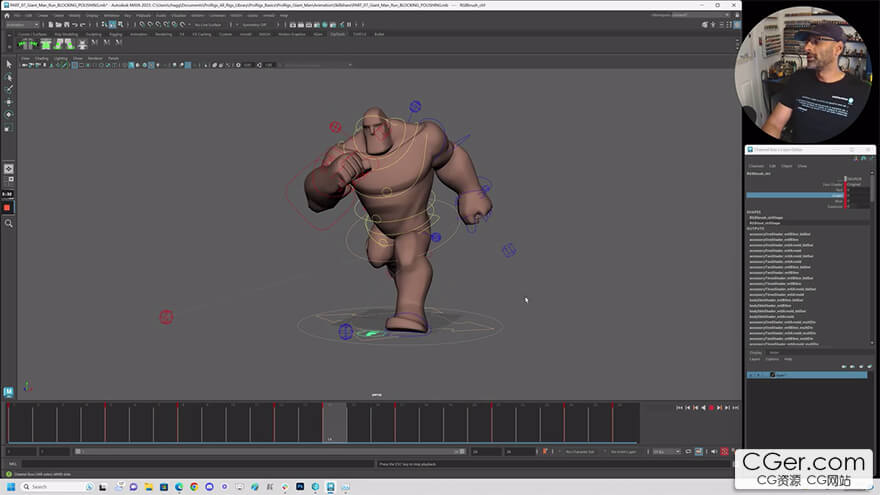880x495 pixels.
Task: Click the single-pane layout icon
Action: click(8, 168)
